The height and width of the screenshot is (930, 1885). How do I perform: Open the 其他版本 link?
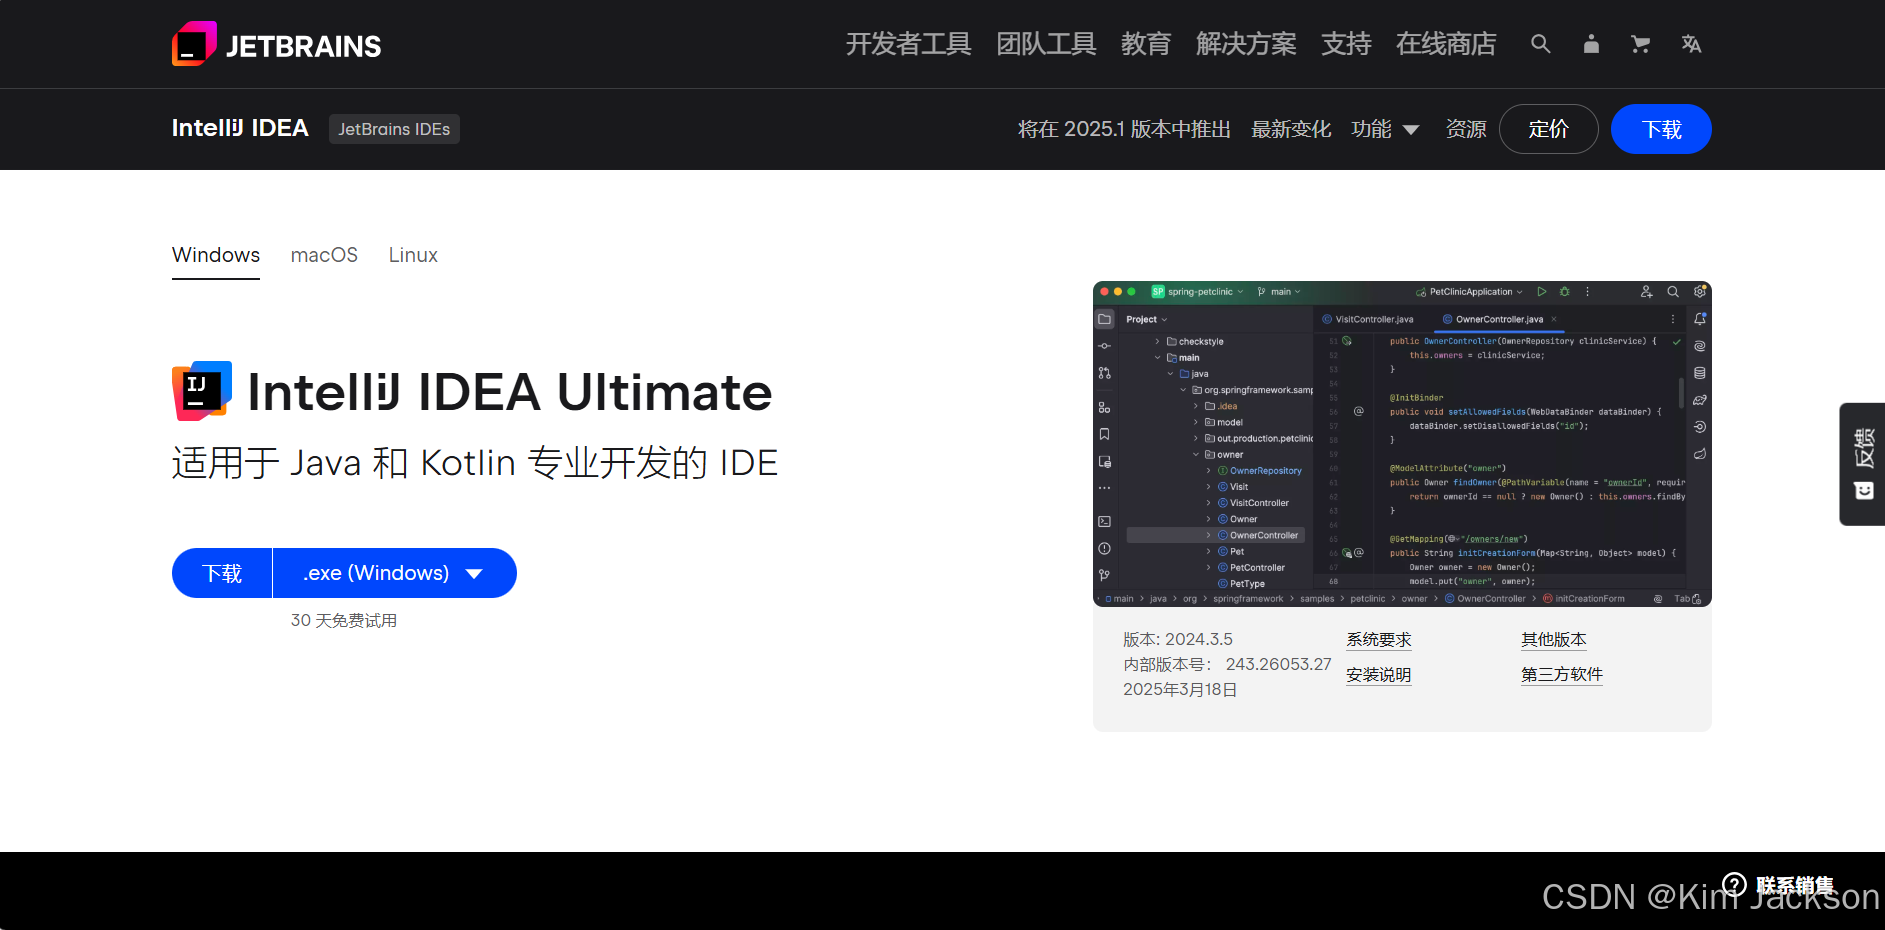1553,639
